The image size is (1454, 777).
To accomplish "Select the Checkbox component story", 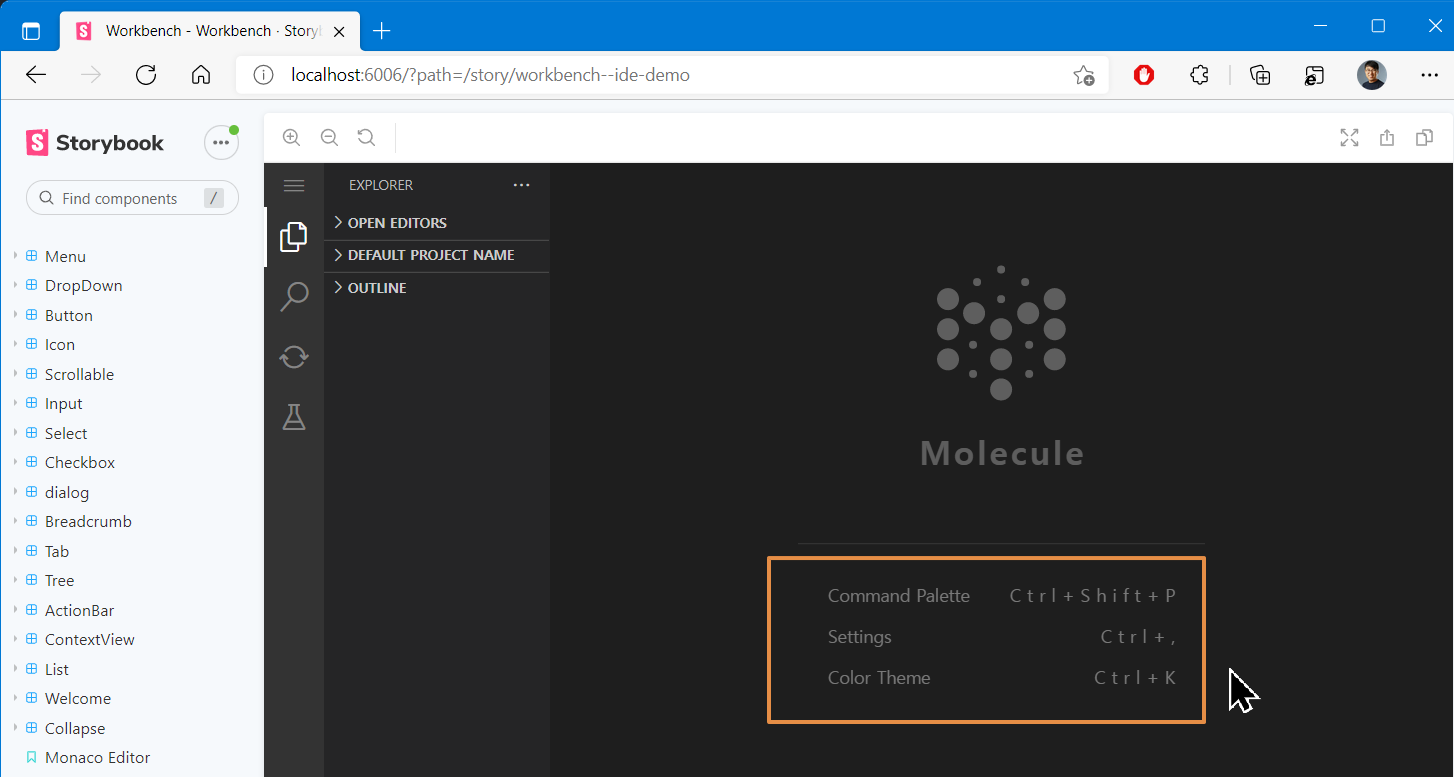I will (x=80, y=462).
